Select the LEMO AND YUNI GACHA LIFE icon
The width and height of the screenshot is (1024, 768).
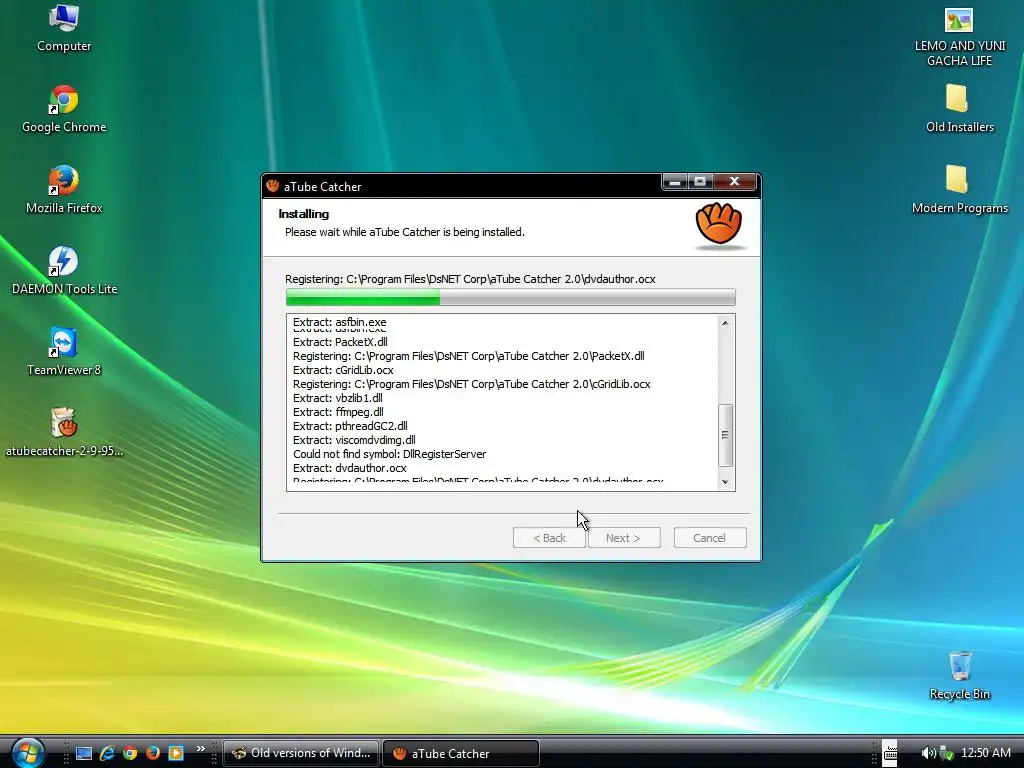pyautogui.click(x=959, y=37)
